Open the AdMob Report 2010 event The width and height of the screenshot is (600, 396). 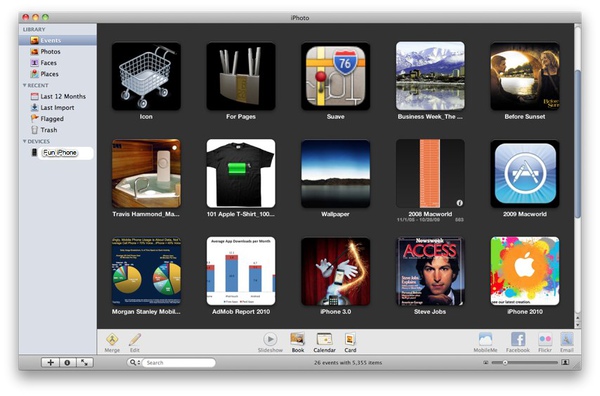coord(241,271)
